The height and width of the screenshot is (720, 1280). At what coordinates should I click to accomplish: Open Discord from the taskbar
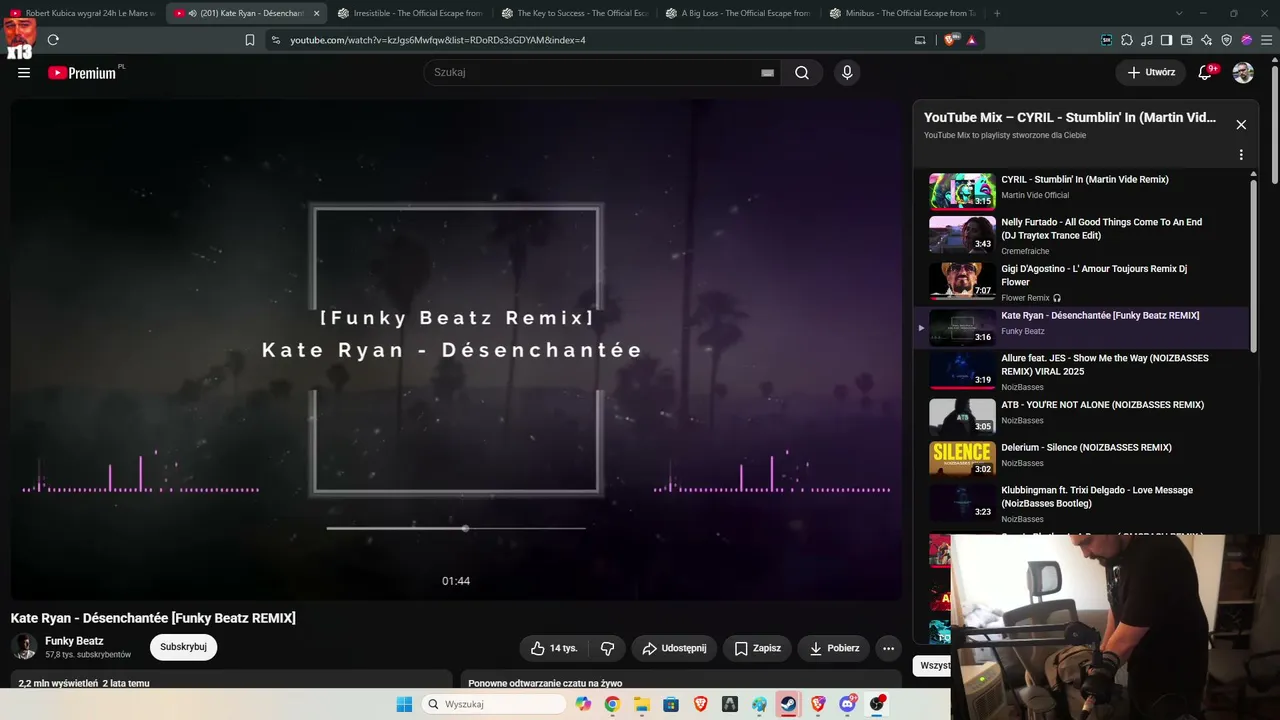point(848,704)
